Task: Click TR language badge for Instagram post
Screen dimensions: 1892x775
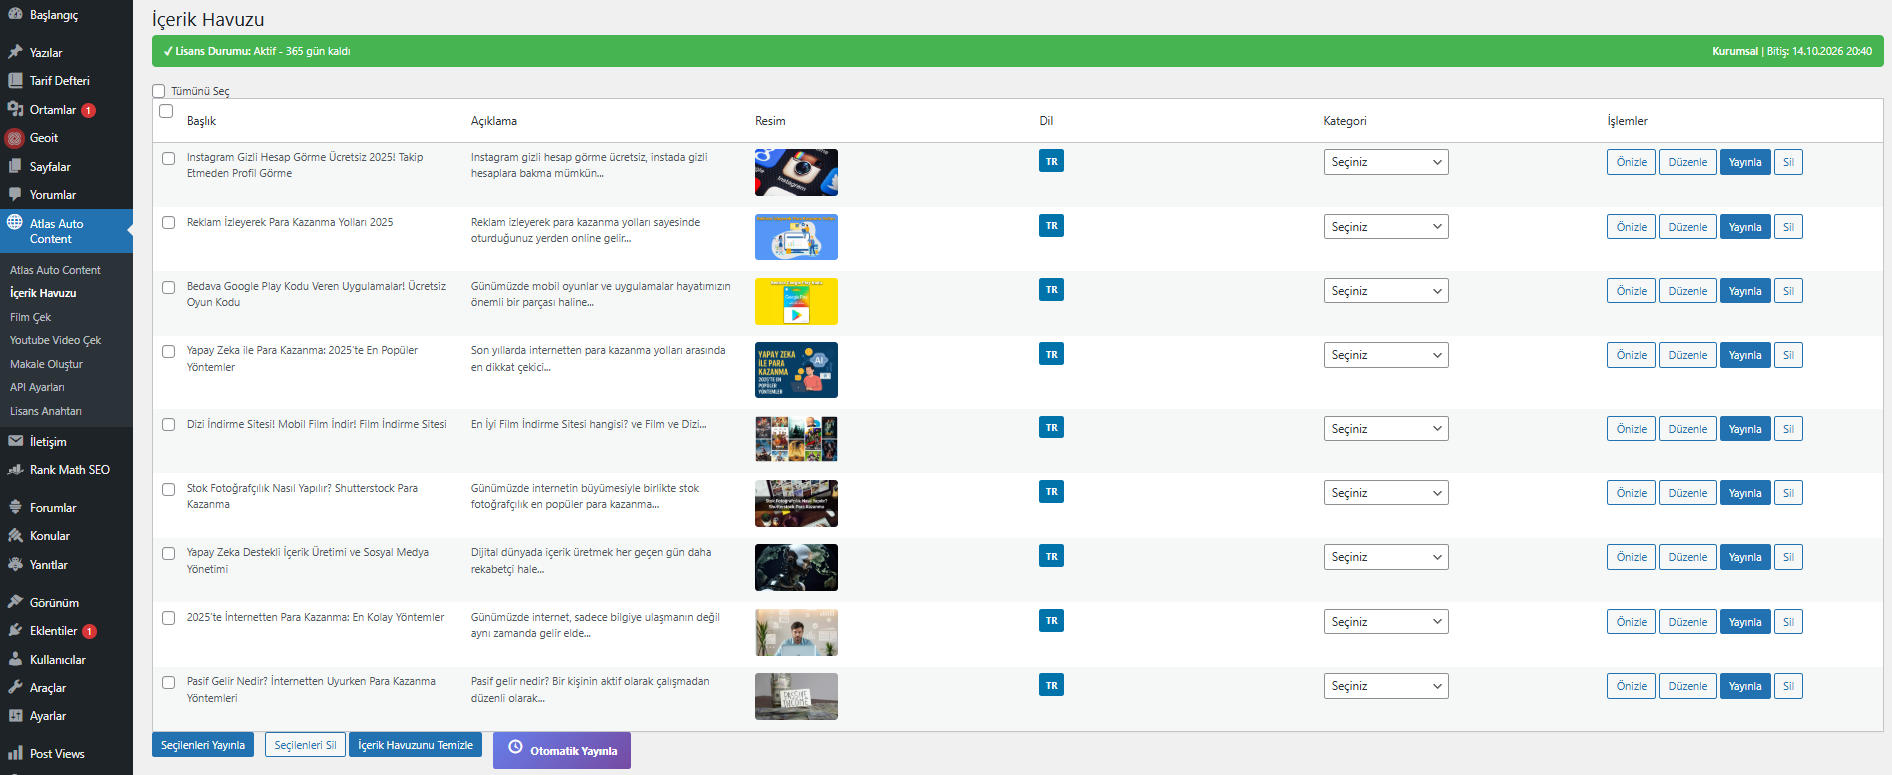Action: (x=1051, y=161)
